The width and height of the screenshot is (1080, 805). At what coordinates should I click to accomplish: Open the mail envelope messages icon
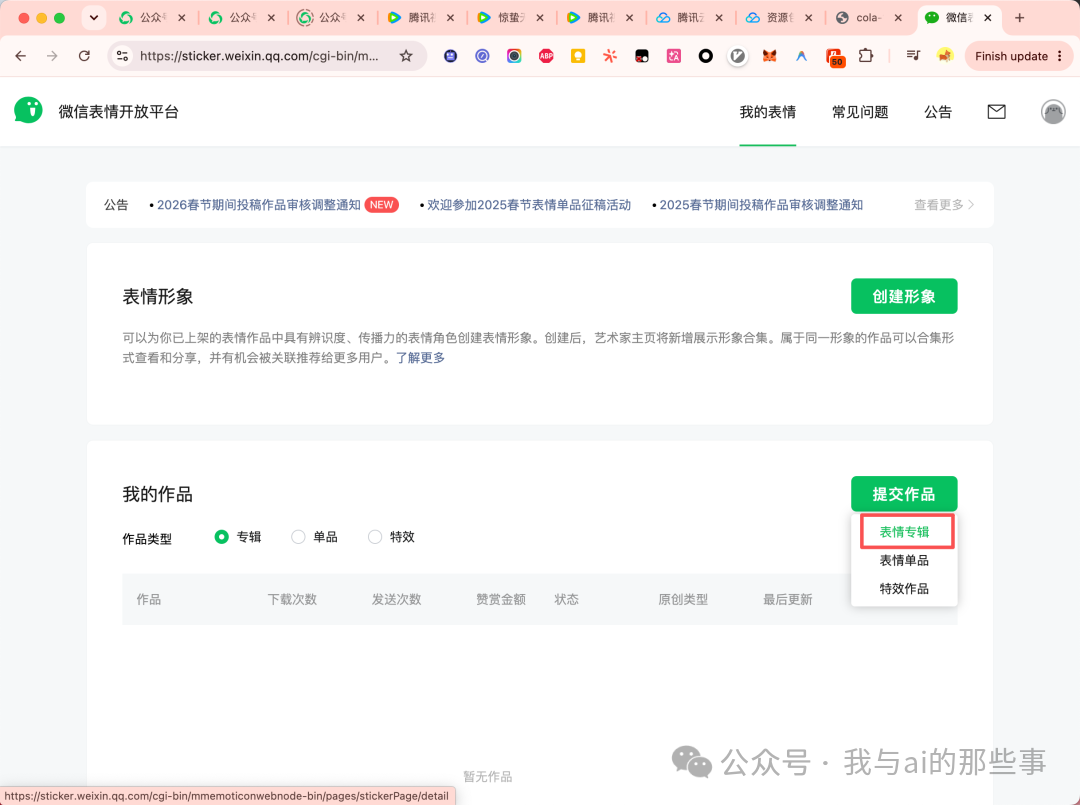pos(996,112)
